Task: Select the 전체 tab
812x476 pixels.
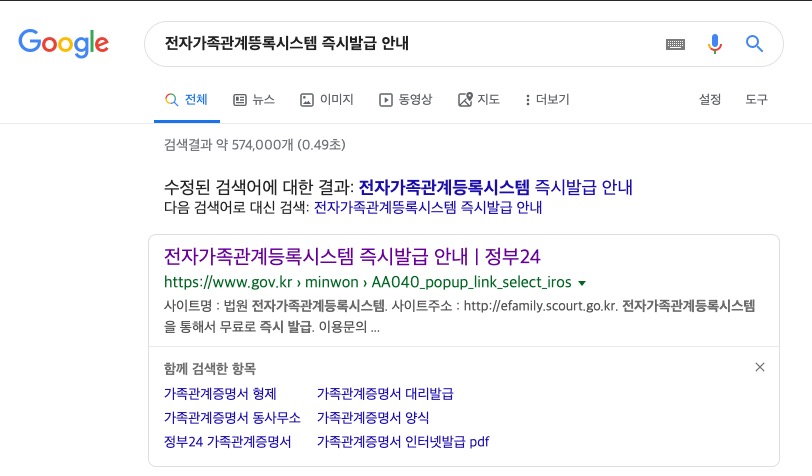Action: (x=186, y=99)
